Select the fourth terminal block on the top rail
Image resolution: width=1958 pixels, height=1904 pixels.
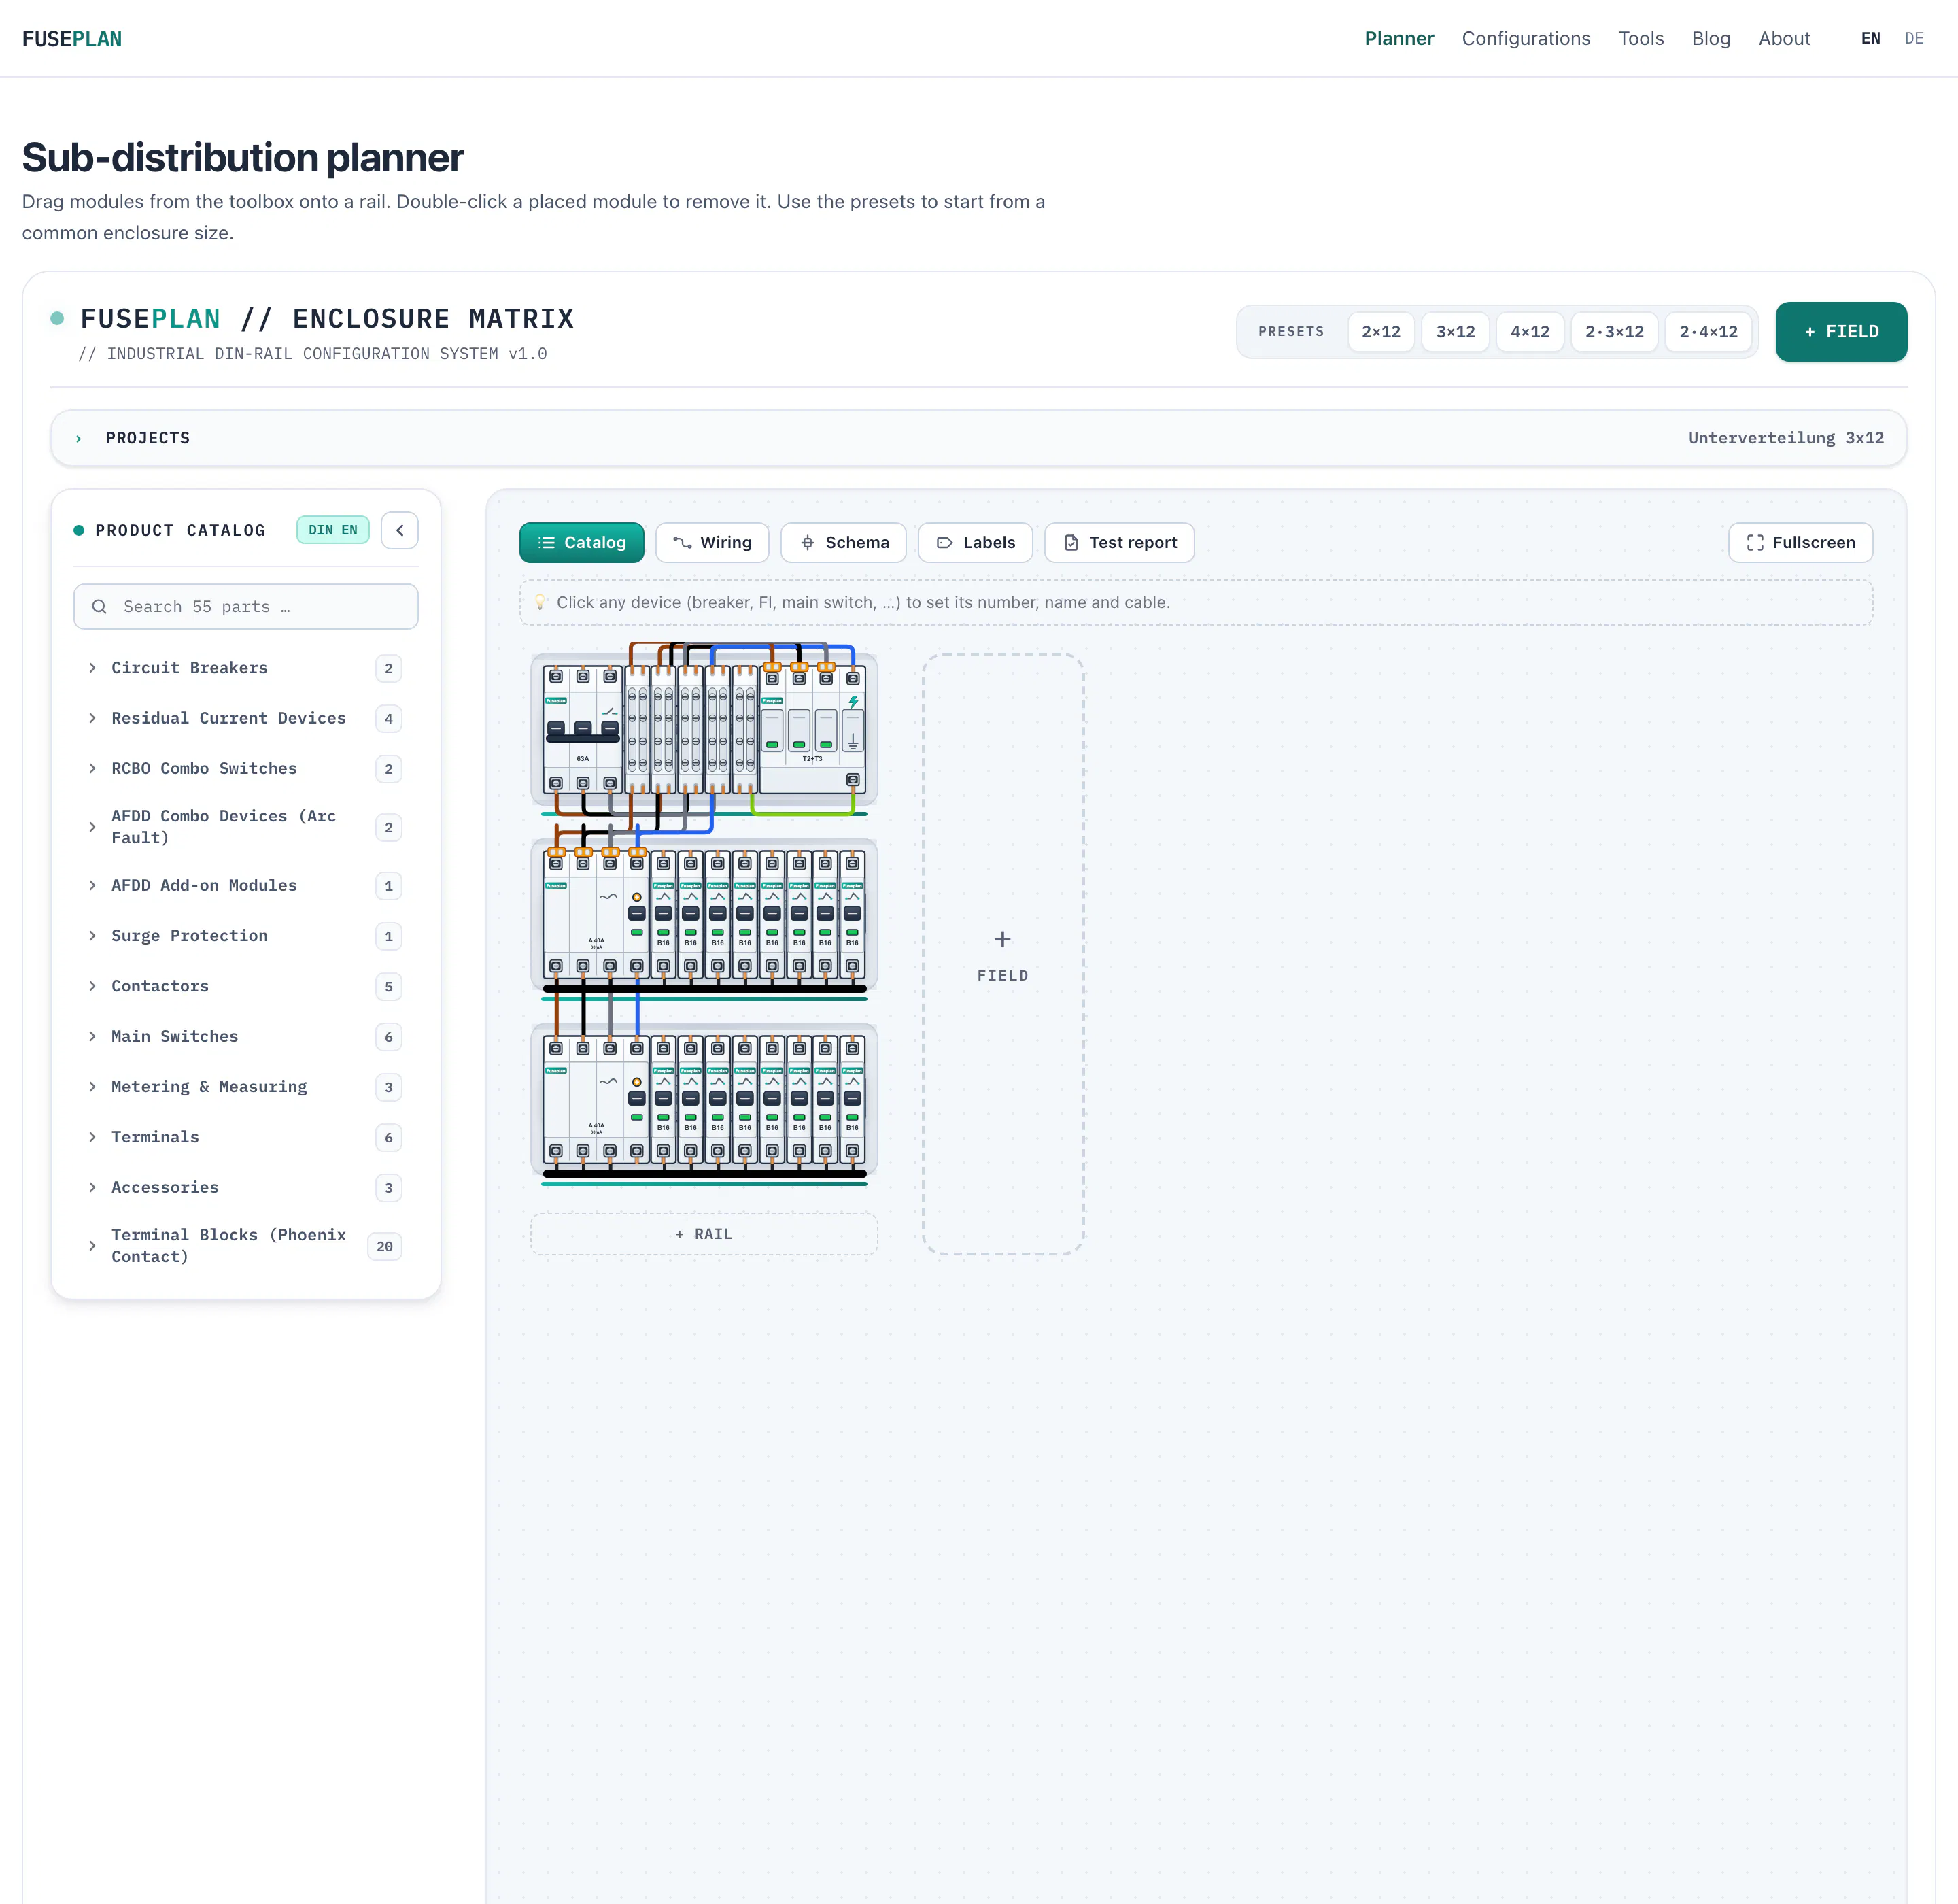coord(718,729)
